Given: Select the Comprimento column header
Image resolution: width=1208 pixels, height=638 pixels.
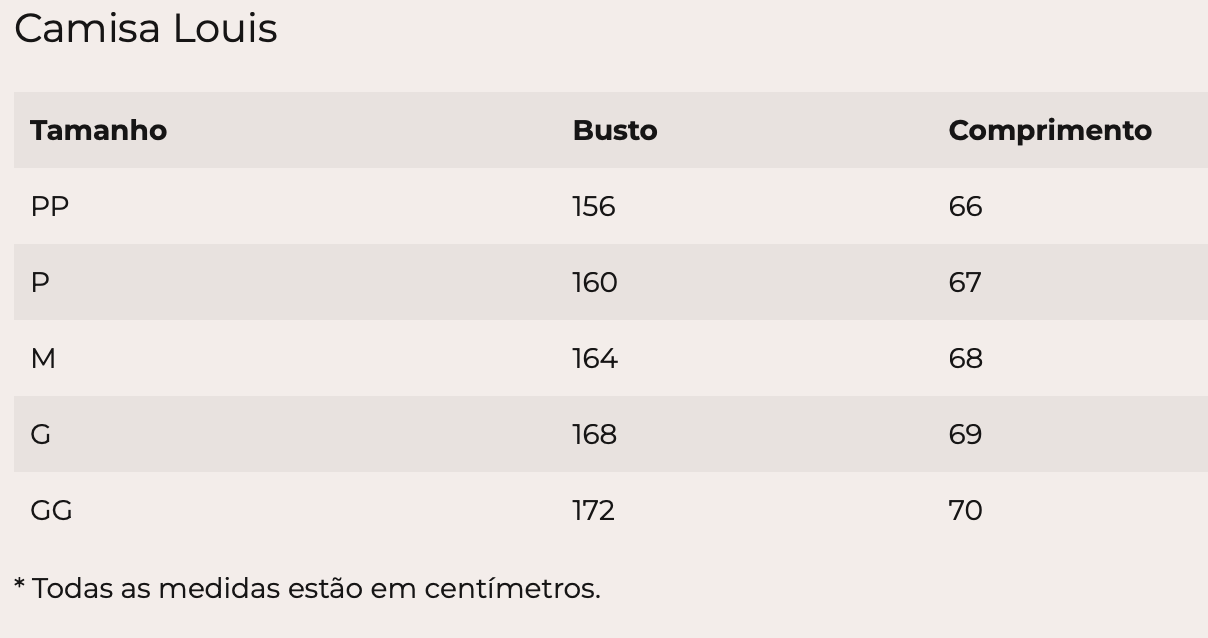Looking at the screenshot, I should click(1050, 131).
